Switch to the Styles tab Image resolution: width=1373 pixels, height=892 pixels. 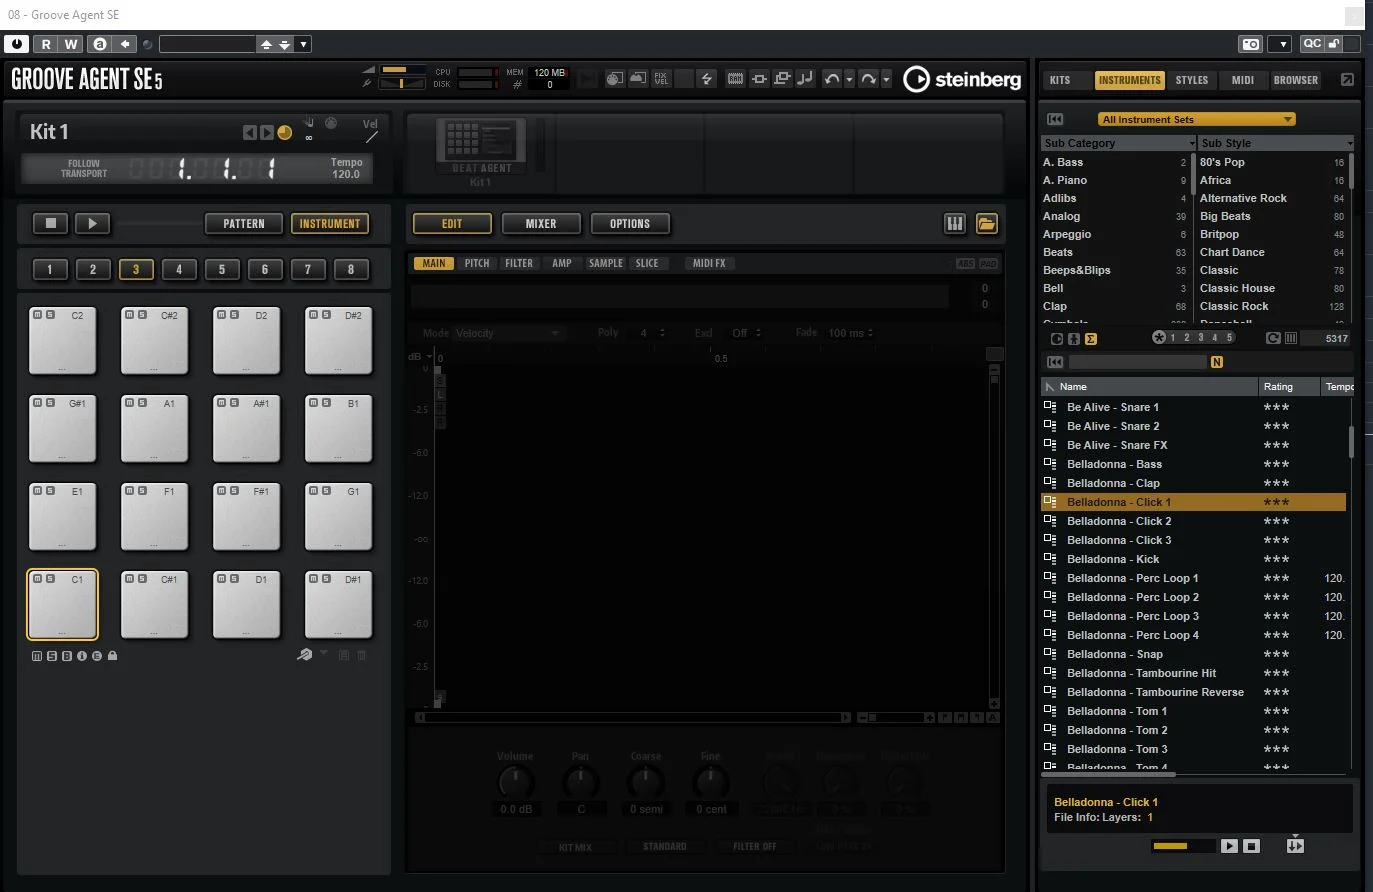tap(1192, 80)
